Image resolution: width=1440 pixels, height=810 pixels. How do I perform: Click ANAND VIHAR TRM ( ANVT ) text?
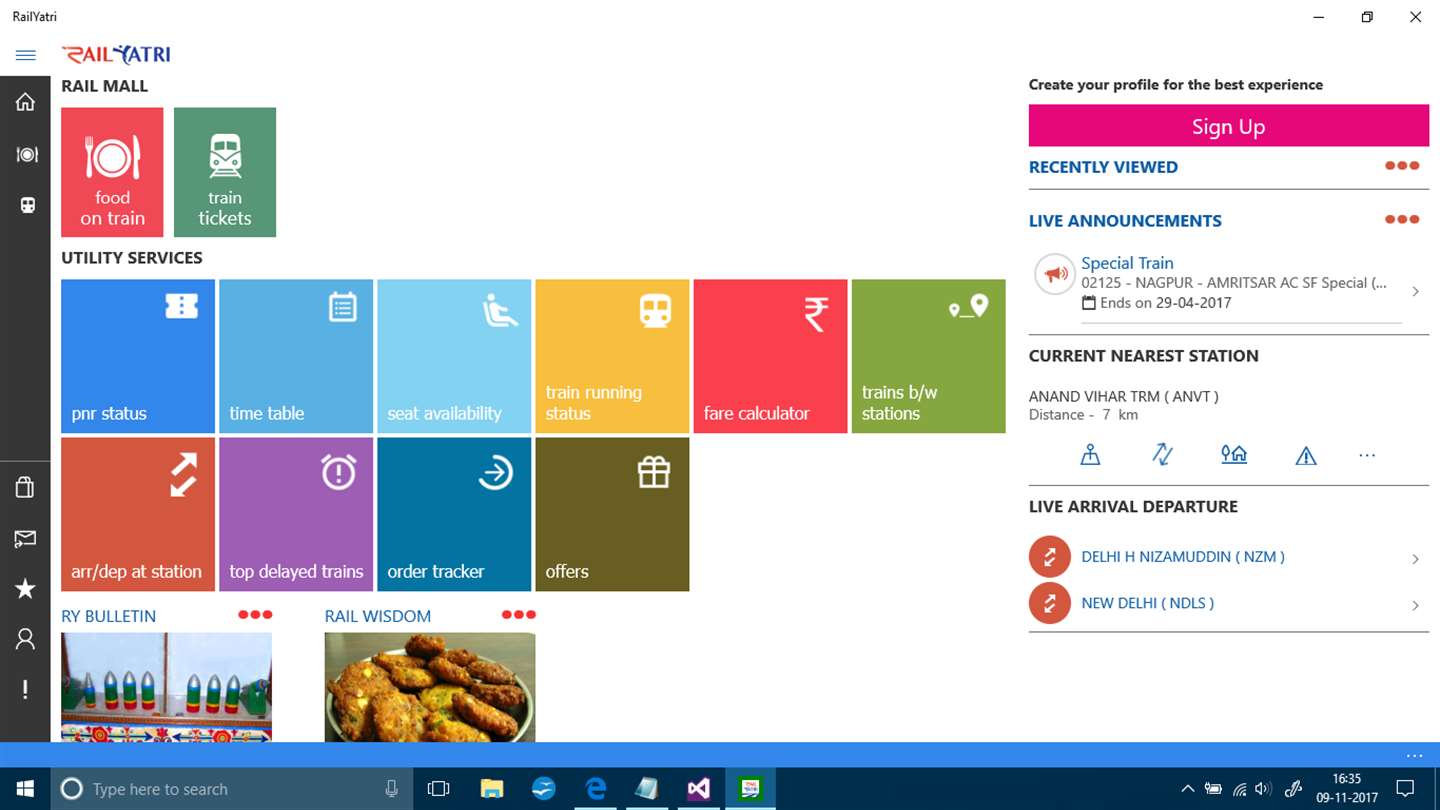coord(1124,397)
